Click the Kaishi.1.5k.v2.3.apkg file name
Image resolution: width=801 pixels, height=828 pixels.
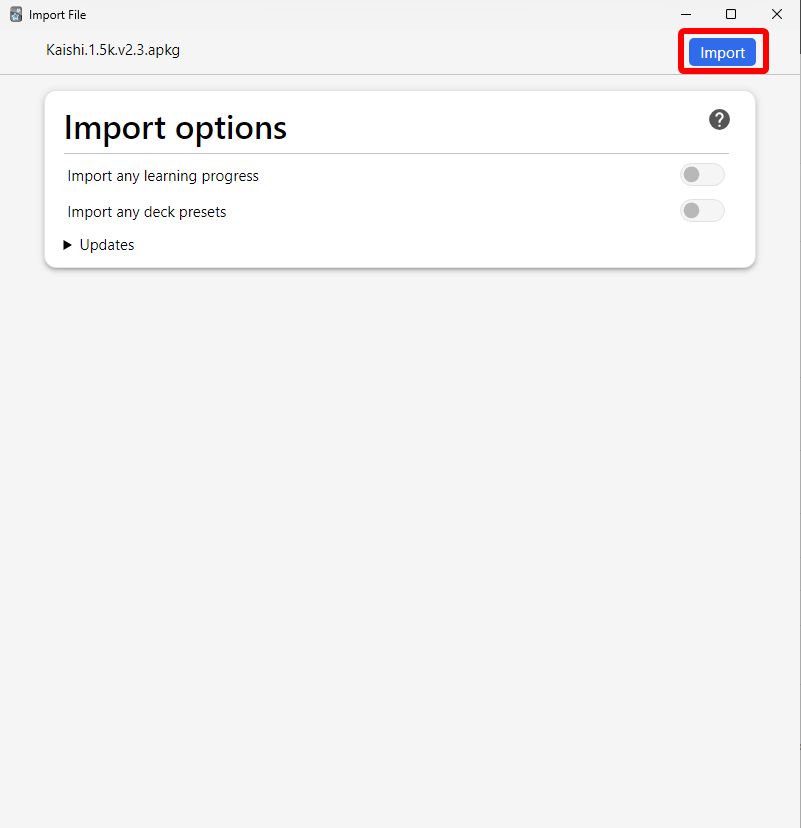(113, 50)
